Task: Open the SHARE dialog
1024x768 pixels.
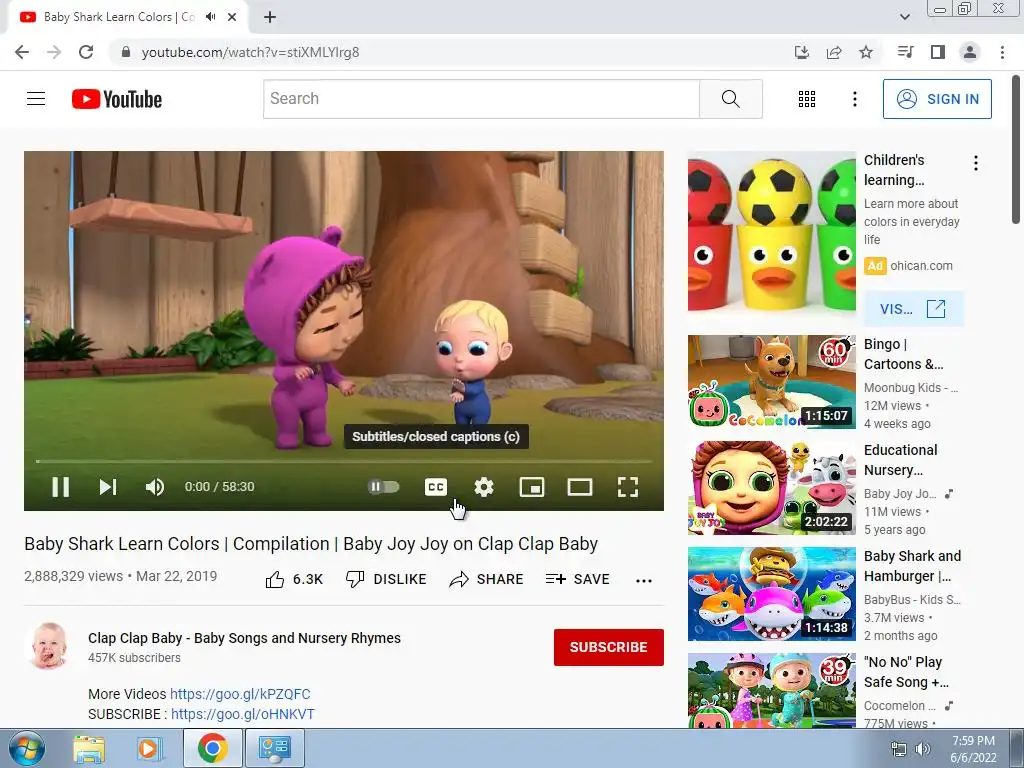Action: click(x=487, y=579)
